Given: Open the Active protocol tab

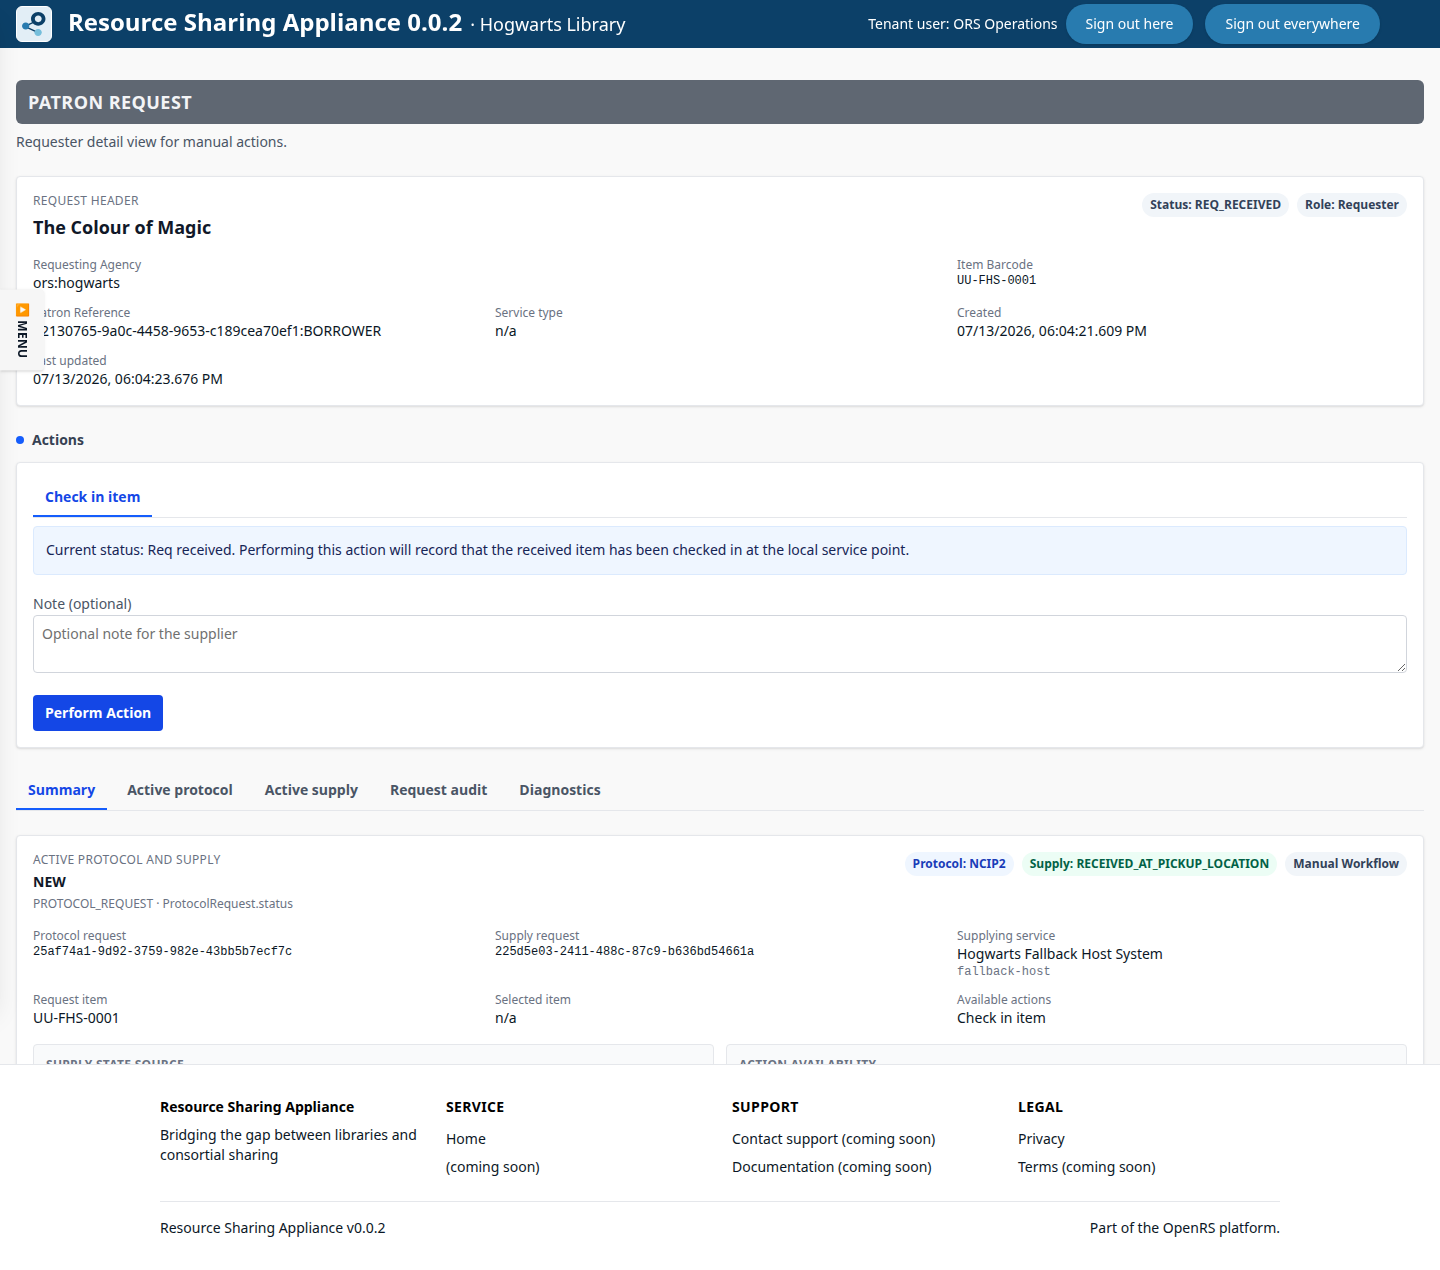Looking at the screenshot, I should [180, 790].
